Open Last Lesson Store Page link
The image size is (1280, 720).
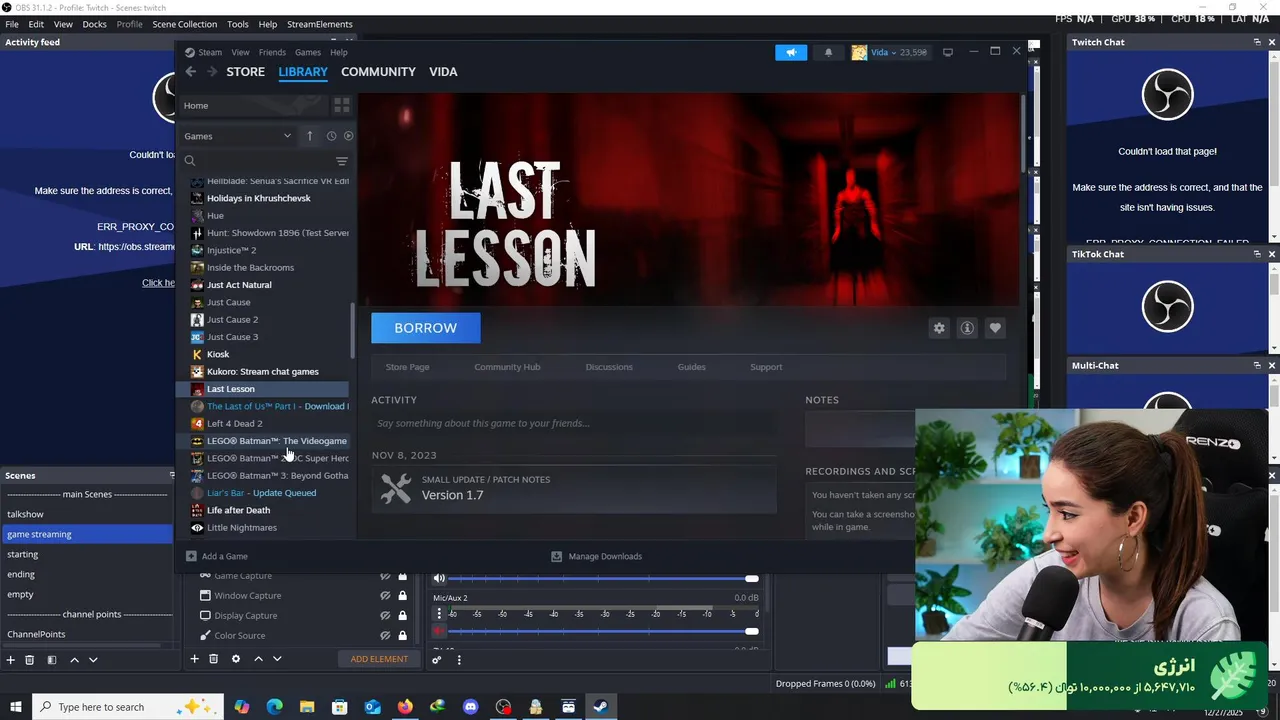tap(407, 367)
